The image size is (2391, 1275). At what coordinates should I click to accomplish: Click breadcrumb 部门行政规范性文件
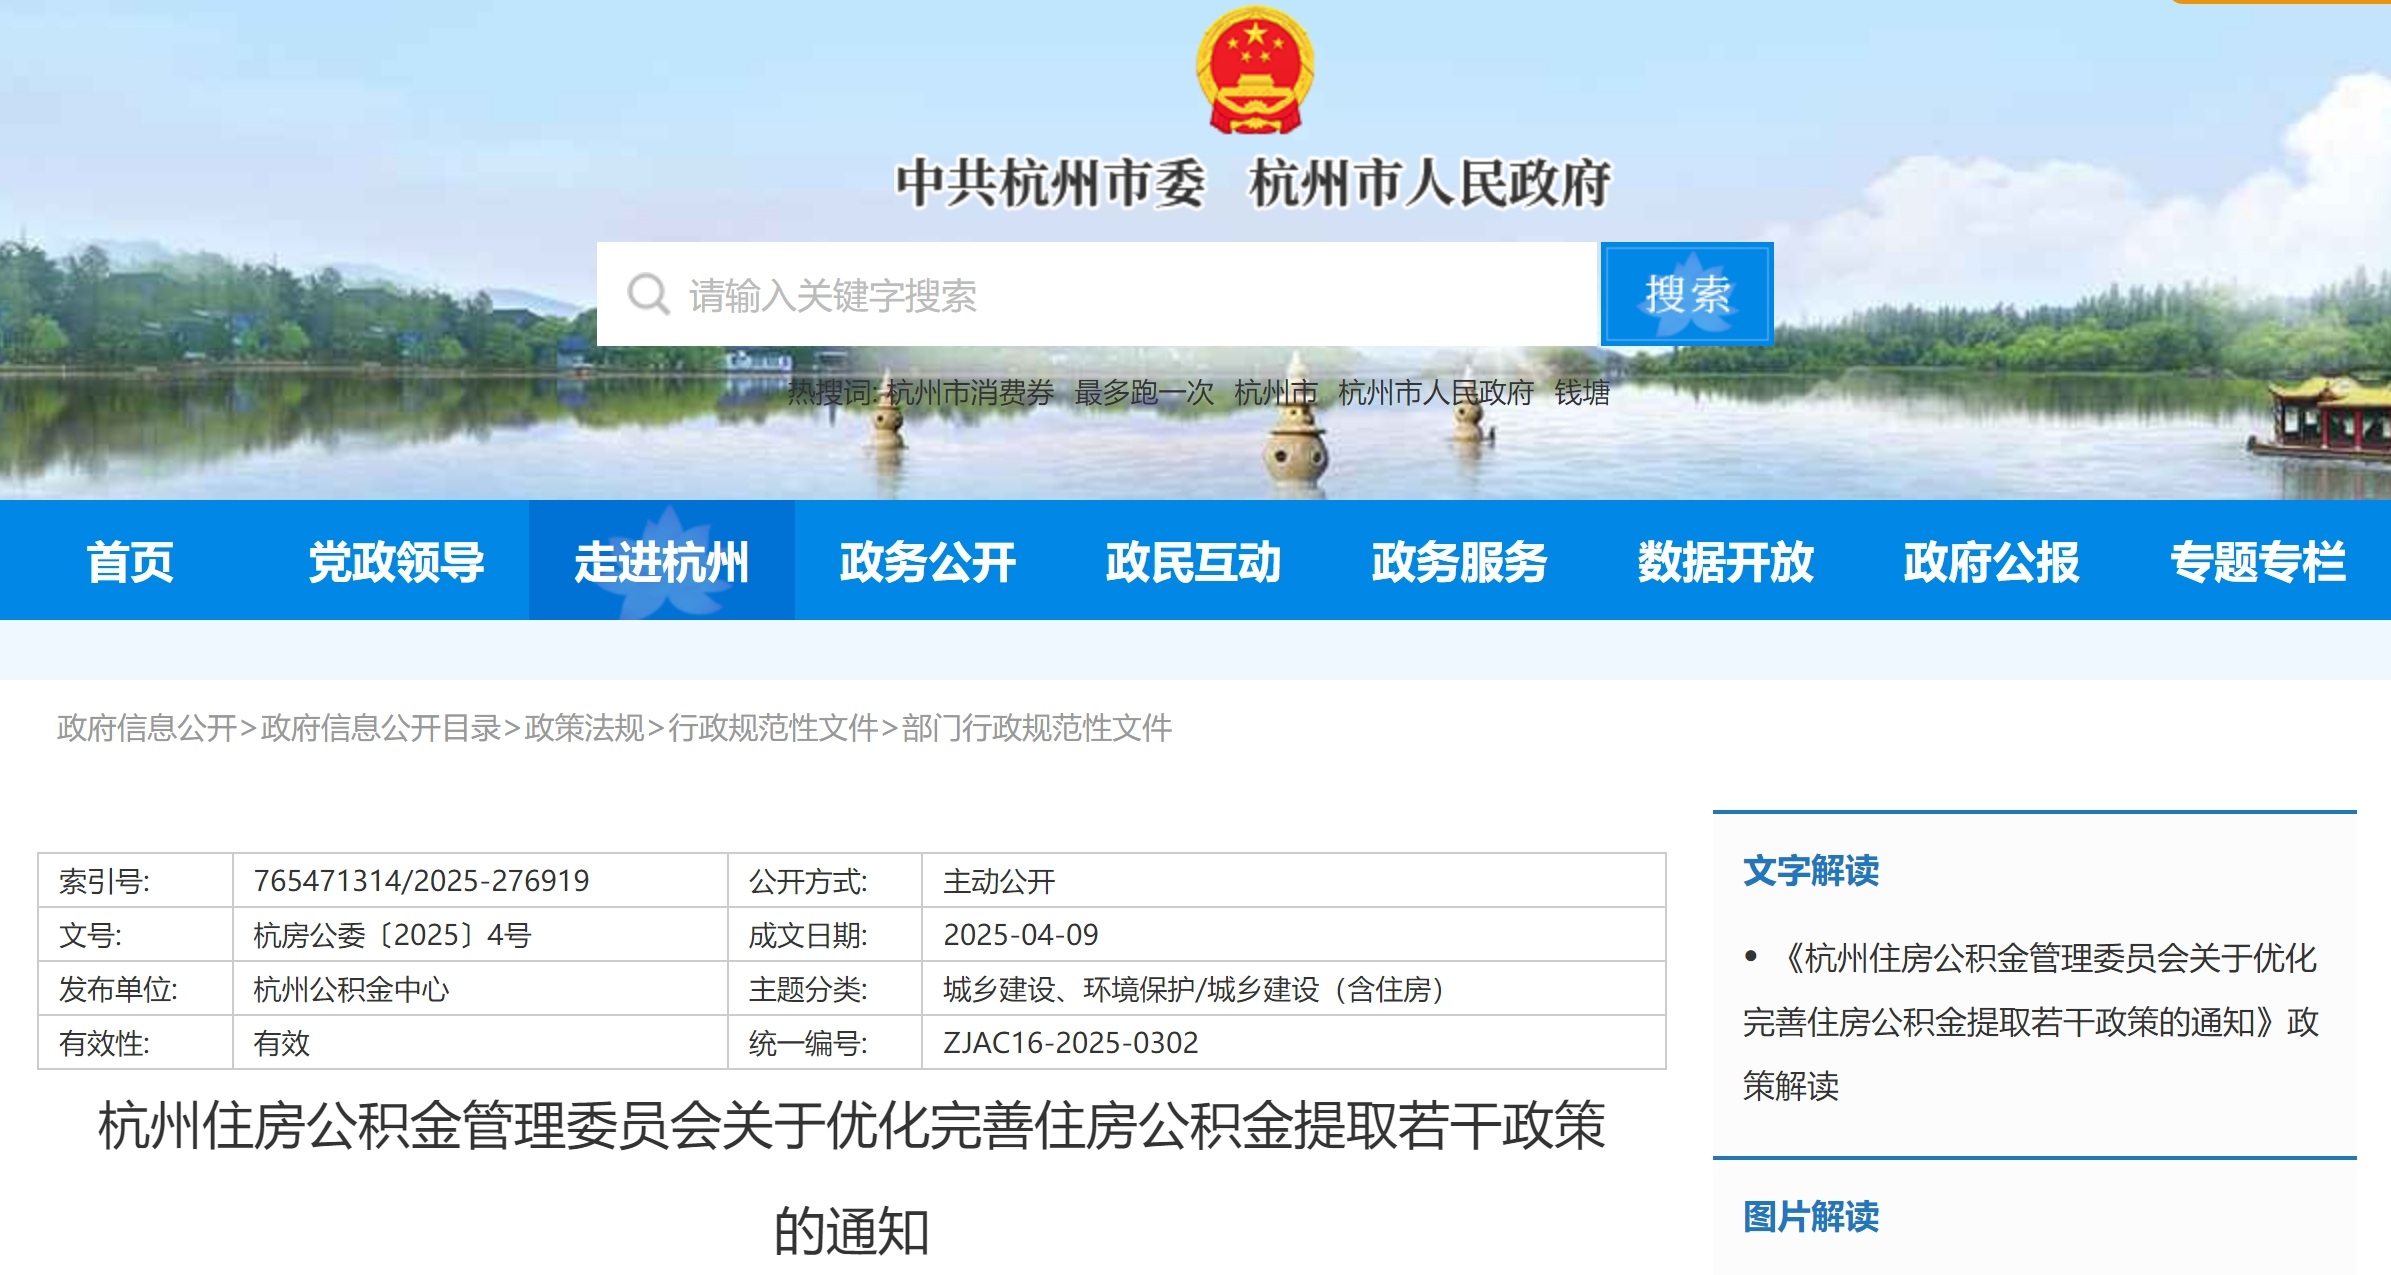(1036, 728)
